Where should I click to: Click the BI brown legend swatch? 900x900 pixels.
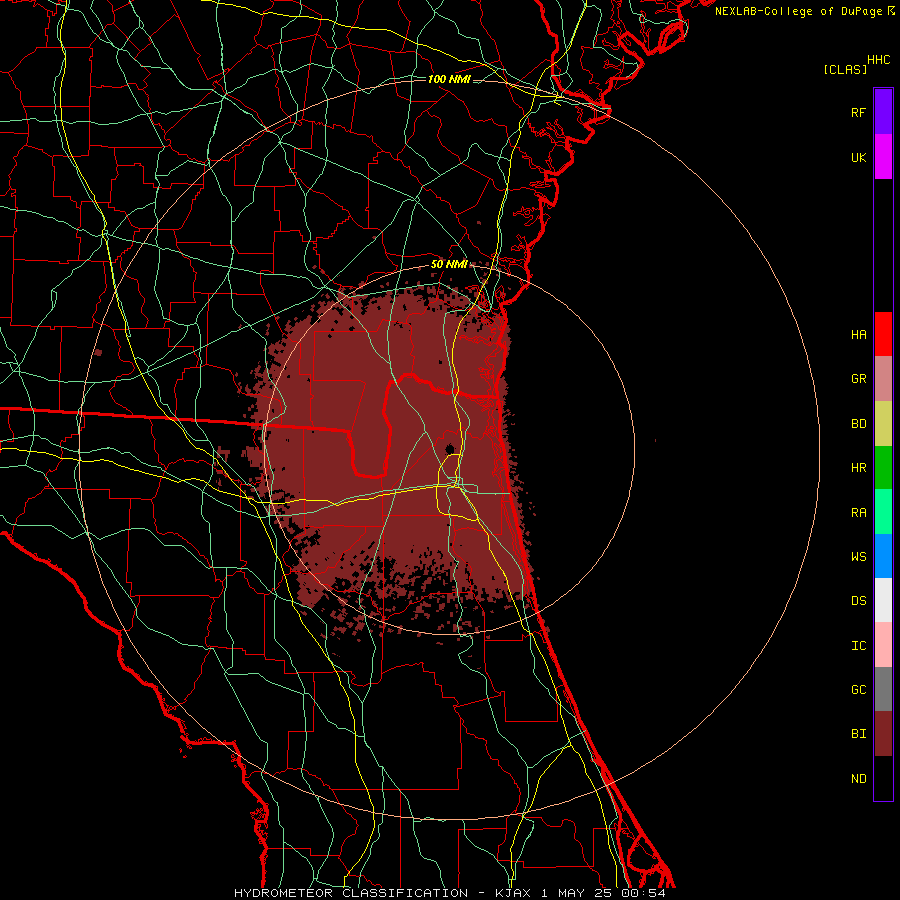pos(883,734)
